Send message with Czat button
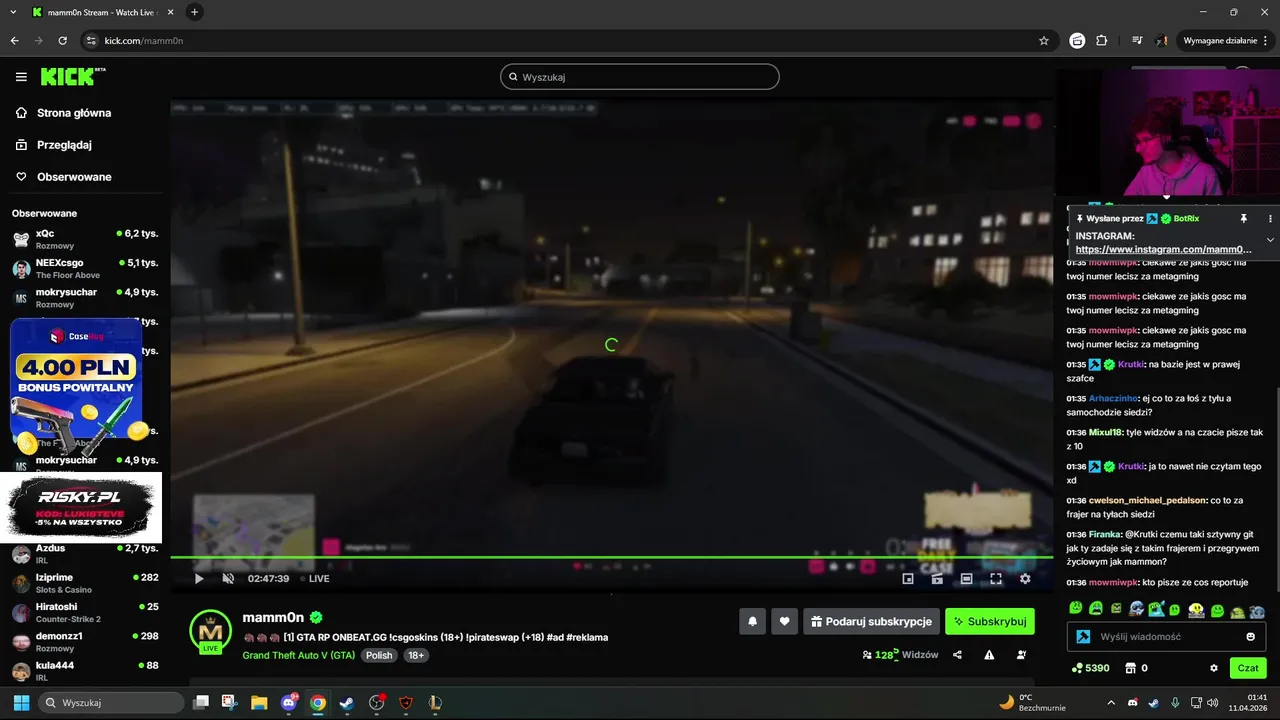The height and width of the screenshot is (720, 1280). point(1248,668)
